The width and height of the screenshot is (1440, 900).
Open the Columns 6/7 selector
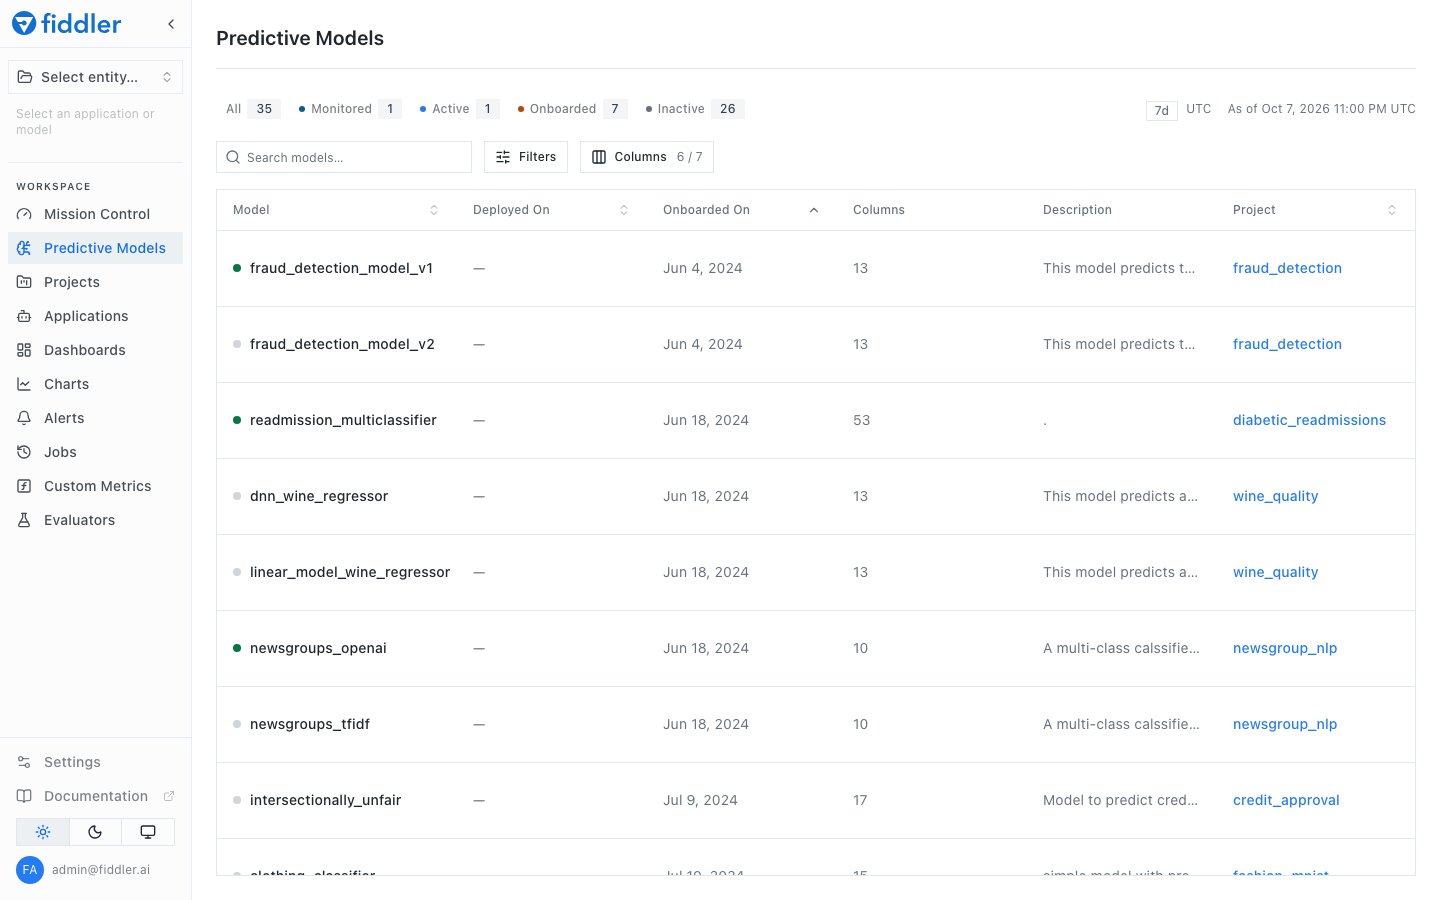(x=647, y=157)
